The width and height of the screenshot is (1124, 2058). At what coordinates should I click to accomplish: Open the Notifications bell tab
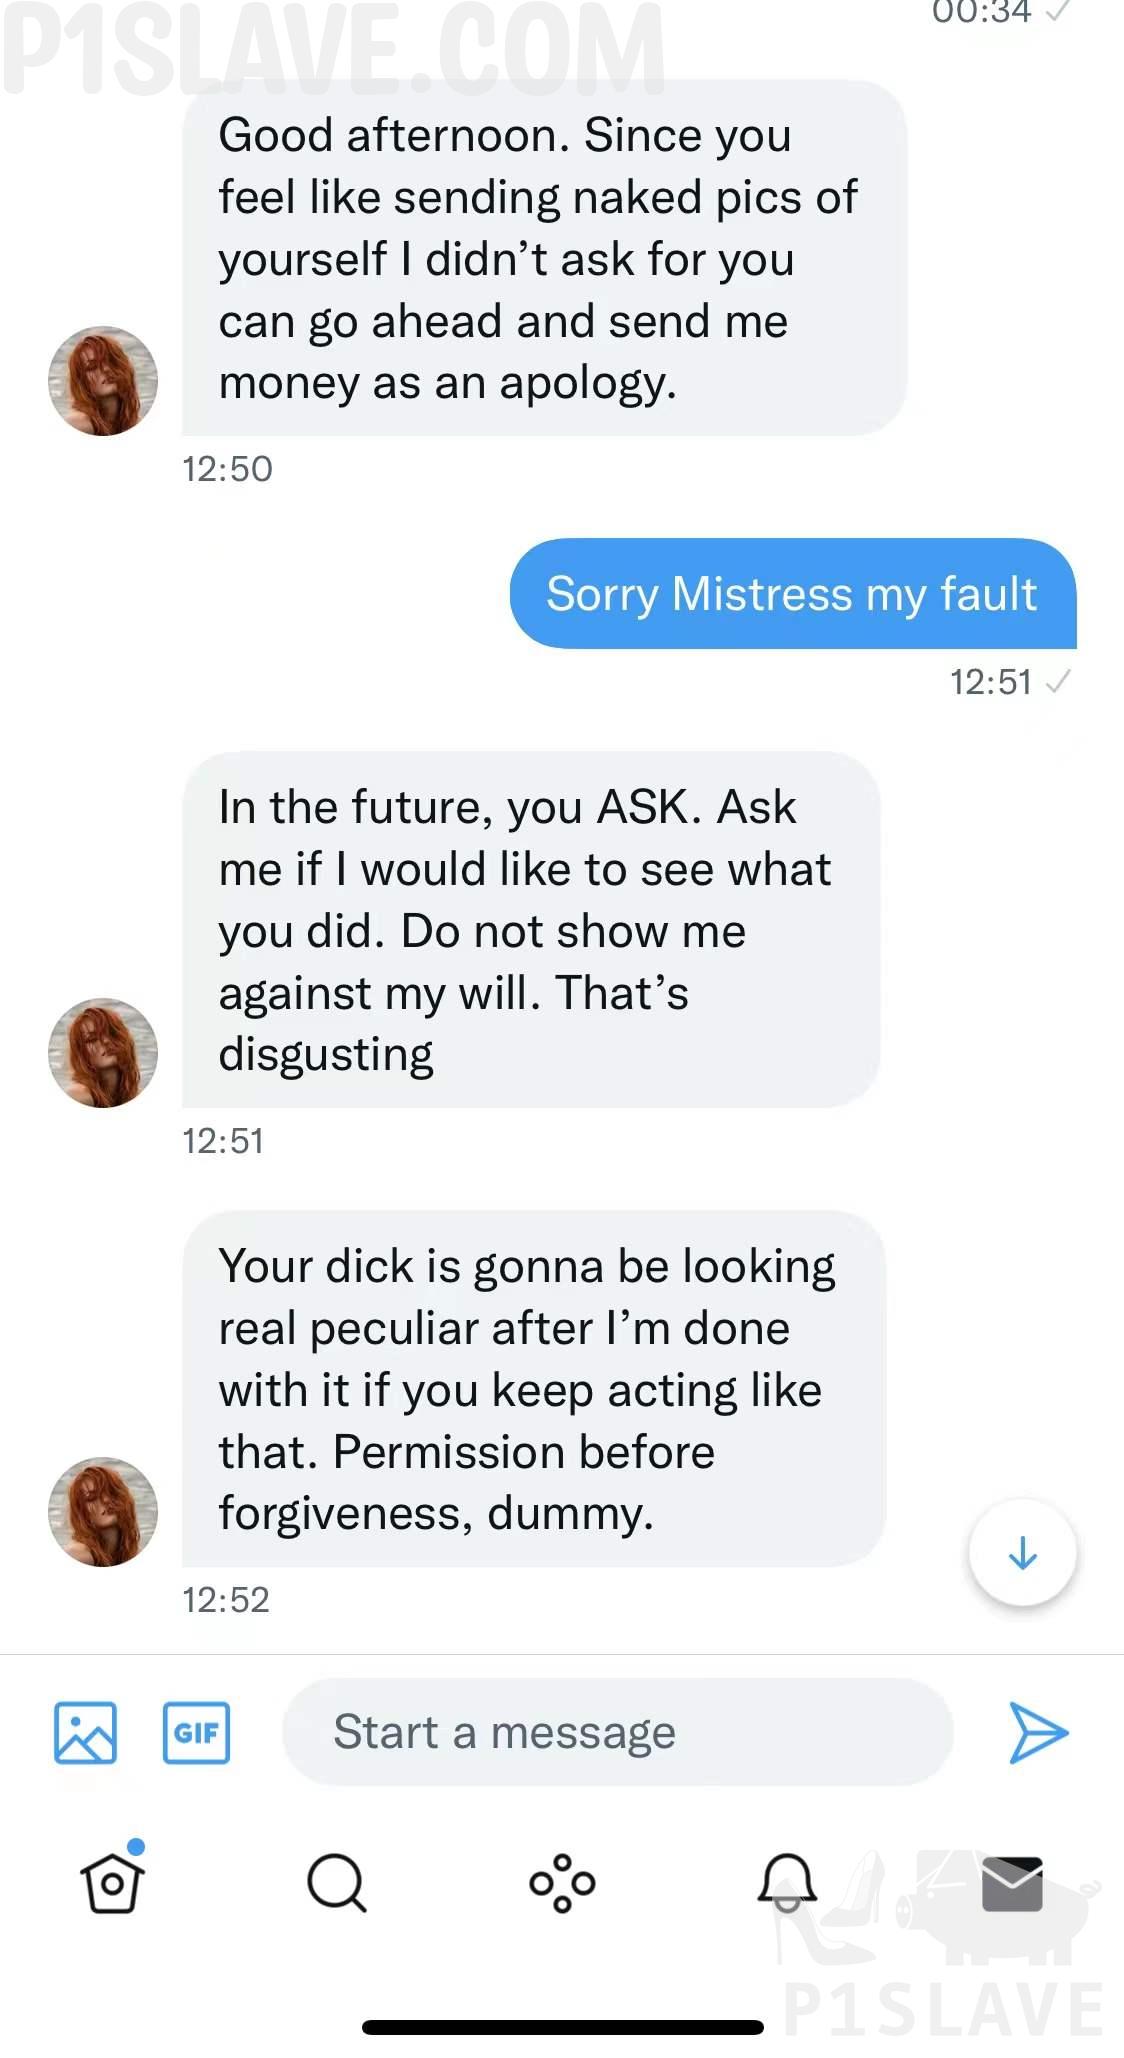click(787, 1883)
